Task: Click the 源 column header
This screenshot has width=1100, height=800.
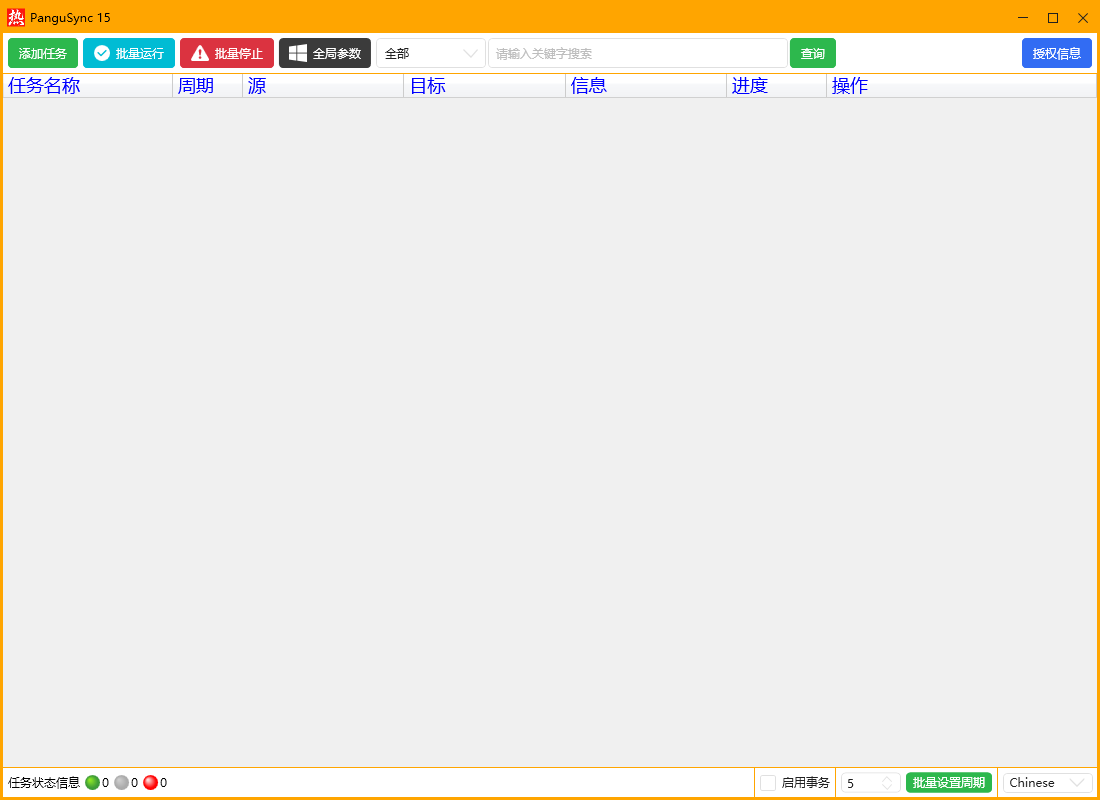Action: point(323,86)
